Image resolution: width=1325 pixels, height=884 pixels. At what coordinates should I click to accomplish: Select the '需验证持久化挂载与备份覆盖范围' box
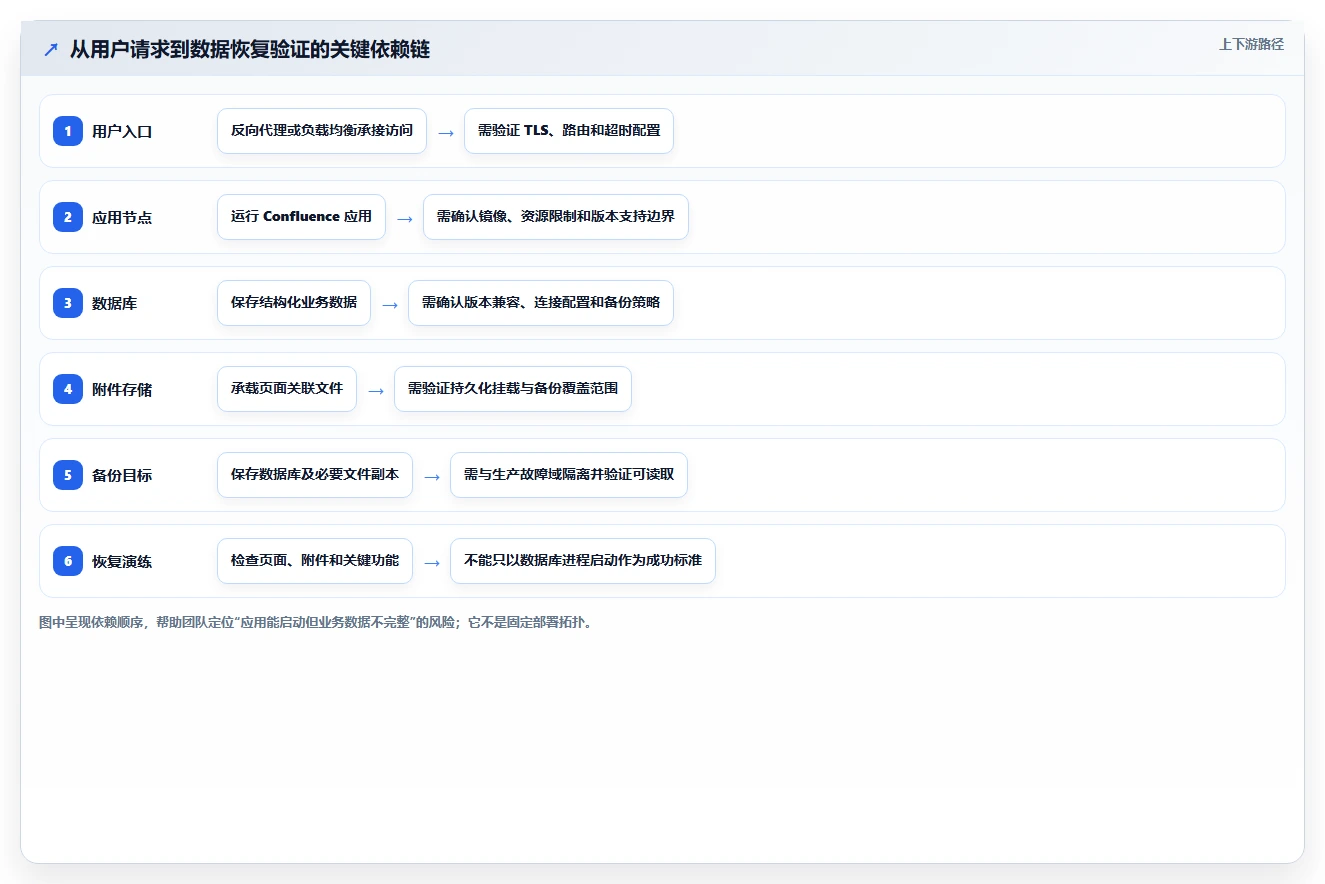tap(513, 389)
